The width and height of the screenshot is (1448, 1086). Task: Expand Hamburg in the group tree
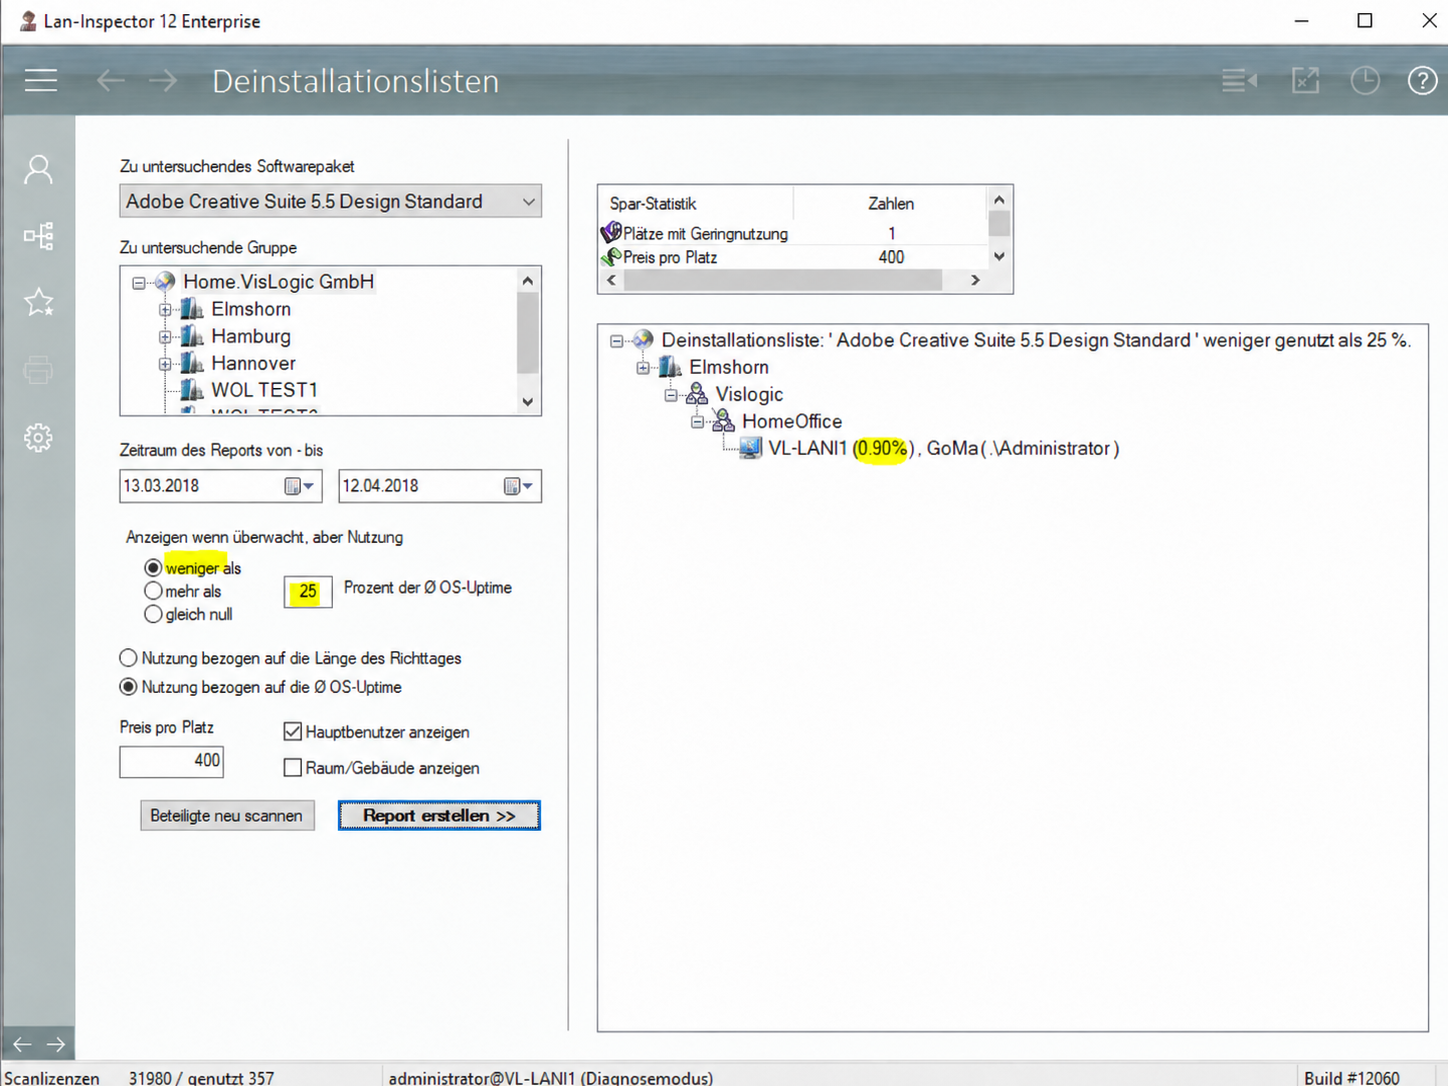click(165, 337)
